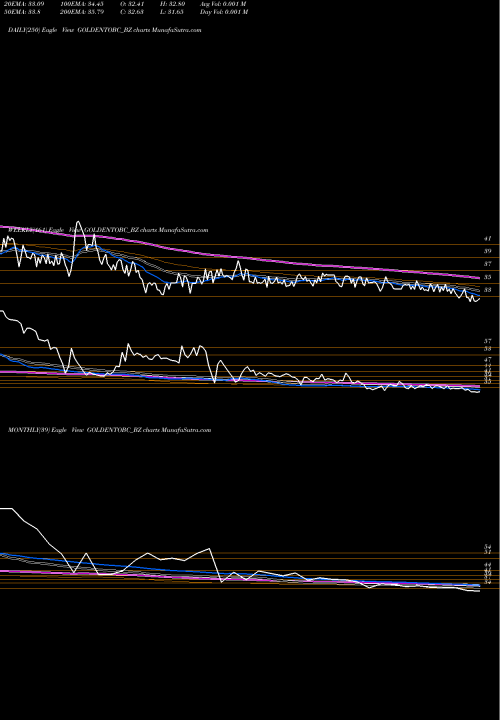The width and height of the screenshot is (500, 720).
Task: Click the Day Vol: 0.001 M readout
Action: pos(224,12)
